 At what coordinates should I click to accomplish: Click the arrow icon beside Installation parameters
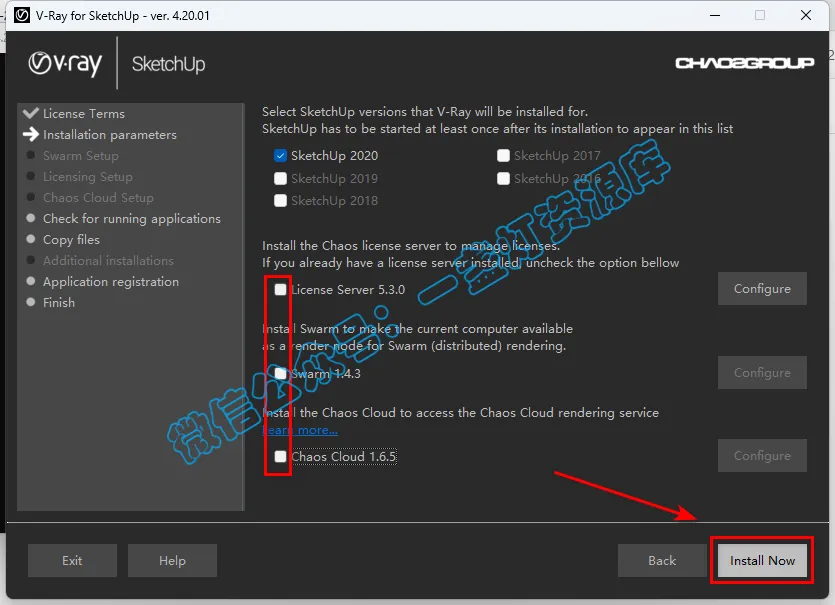coord(31,134)
